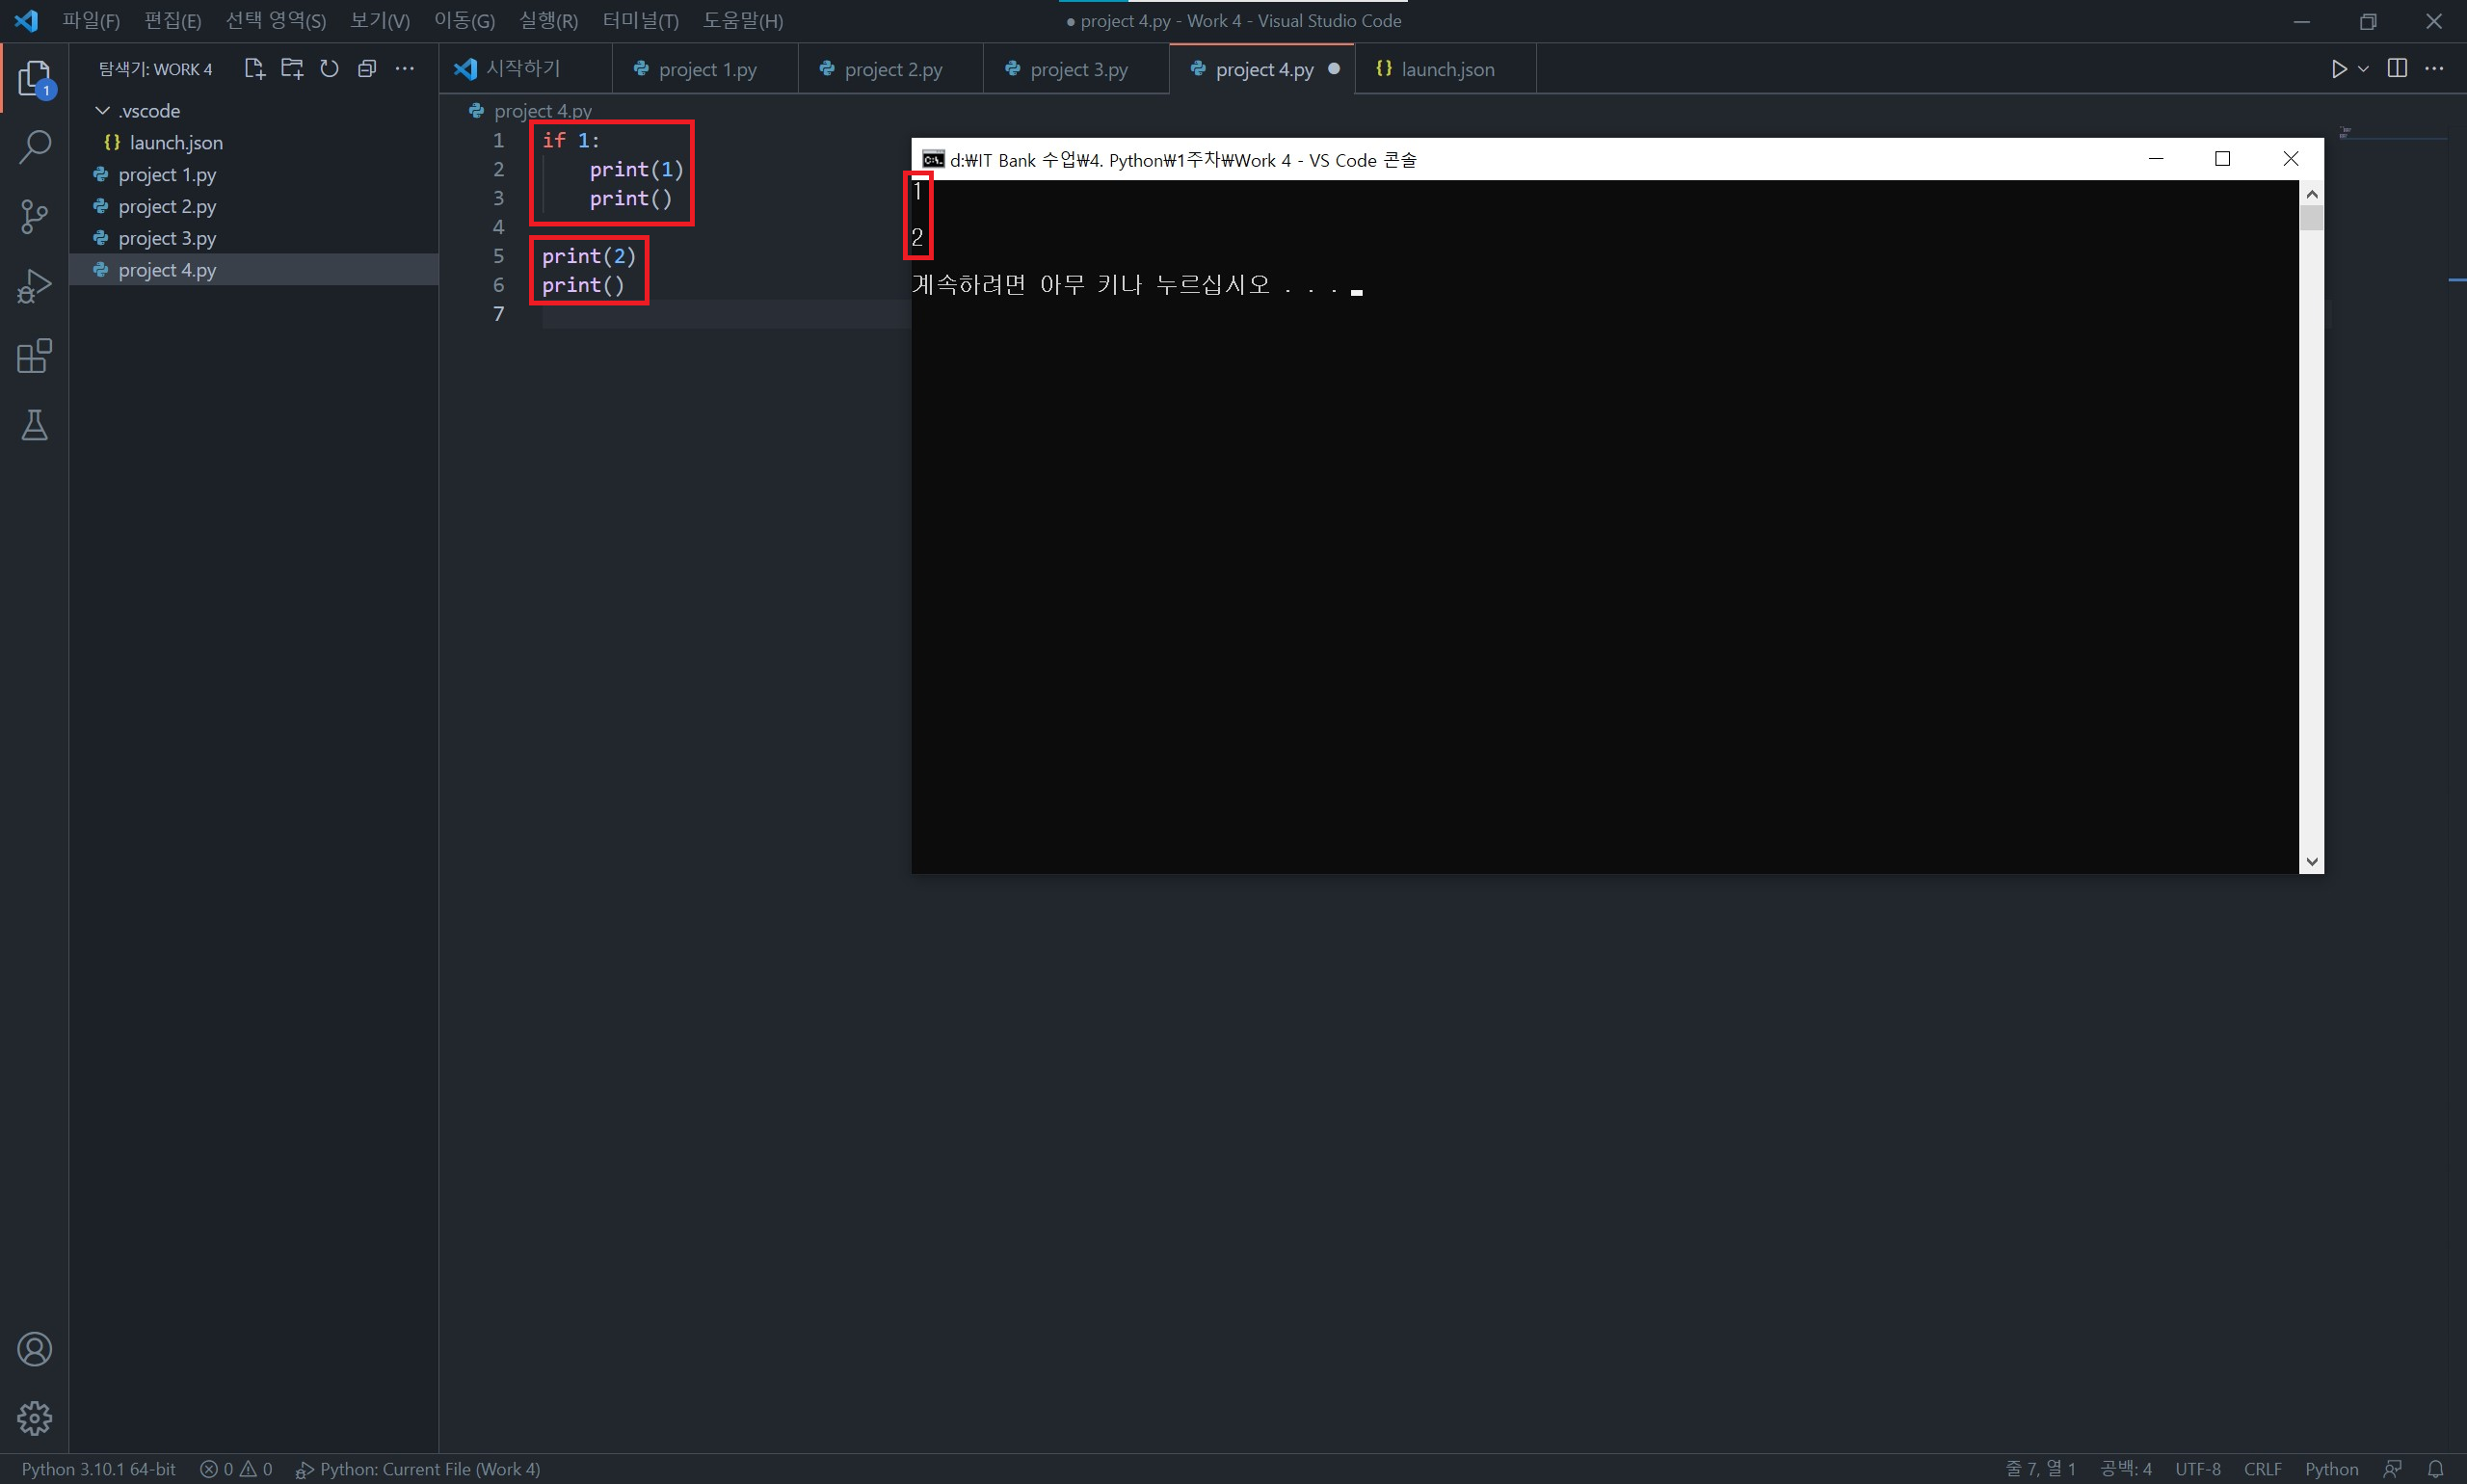The width and height of the screenshot is (2467, 1484).
Task: Open project 3.py in the explorer
Action: [167, 238]
